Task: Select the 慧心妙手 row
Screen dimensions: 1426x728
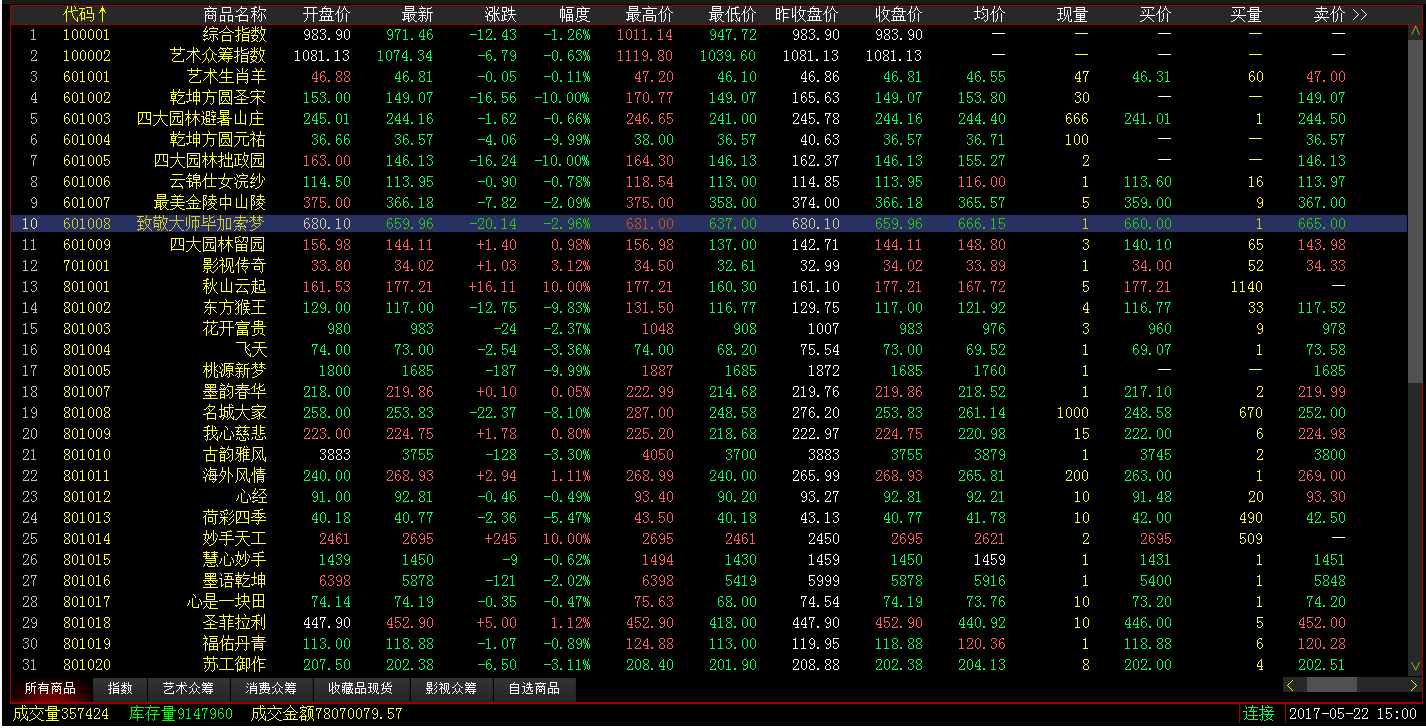Action: pyautogui.click(x=709, y=560)
